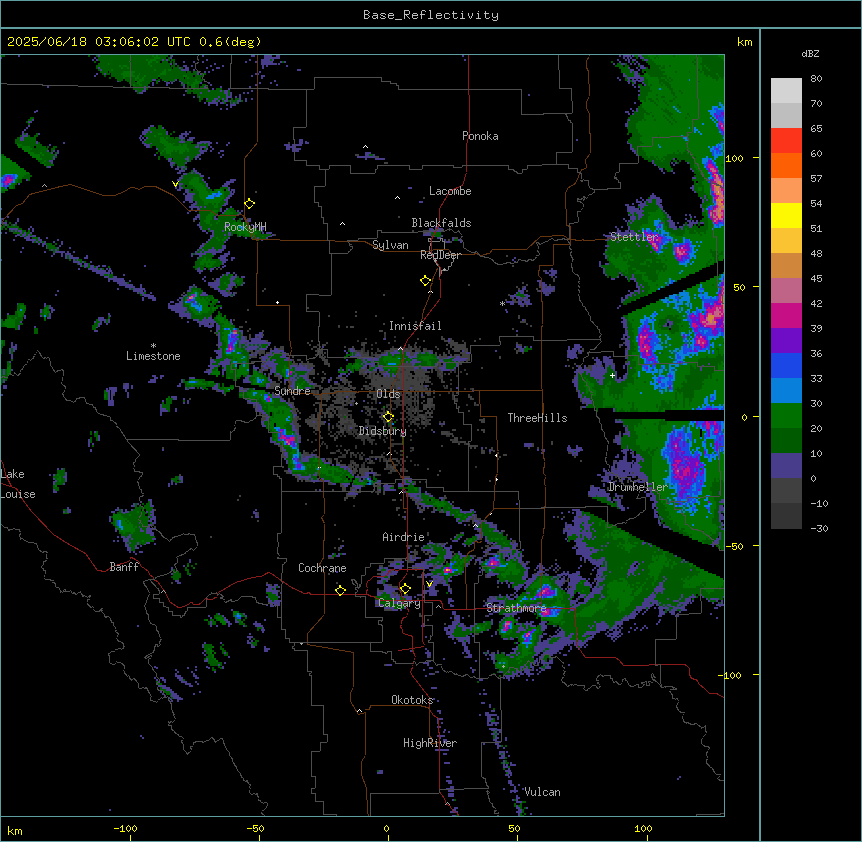Image resolution: width=862 pixels, height=842 pixels.
Task: Click the magenta 39-42 dBZ legend color
Action: (x=786, y=316)
